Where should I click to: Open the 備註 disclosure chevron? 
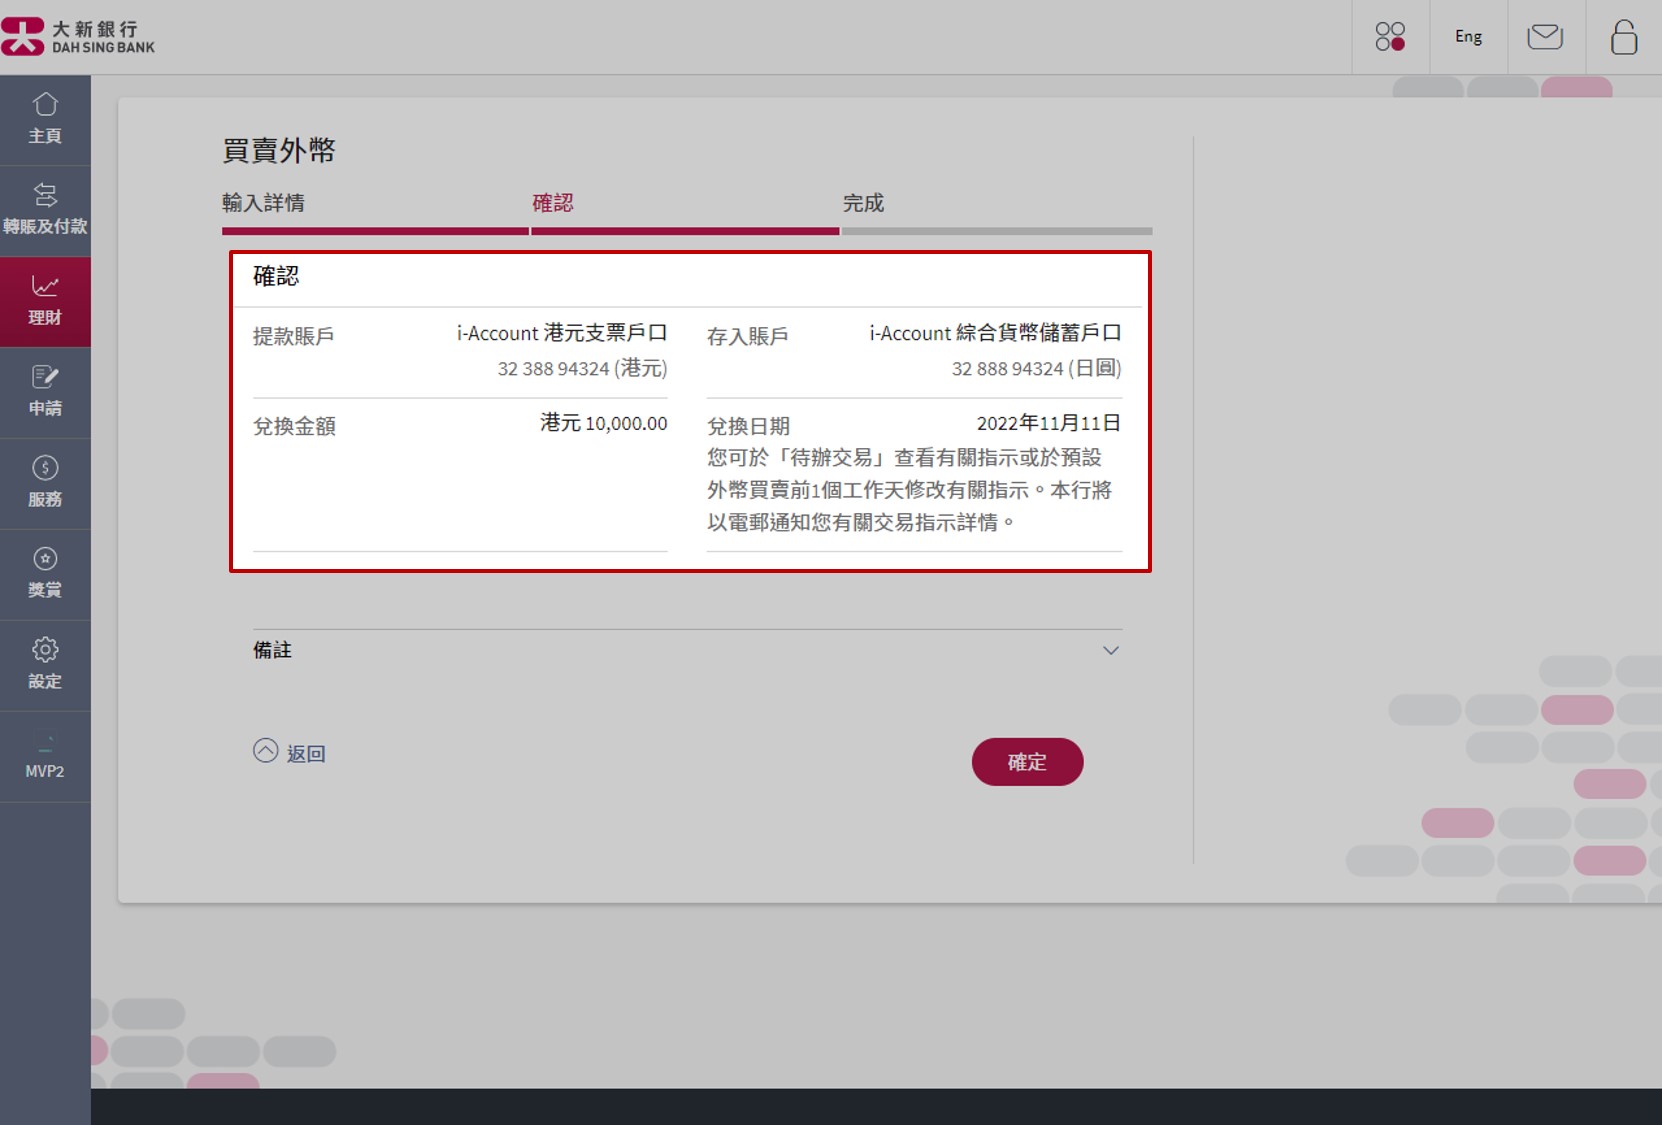(x=1110, y=650)
